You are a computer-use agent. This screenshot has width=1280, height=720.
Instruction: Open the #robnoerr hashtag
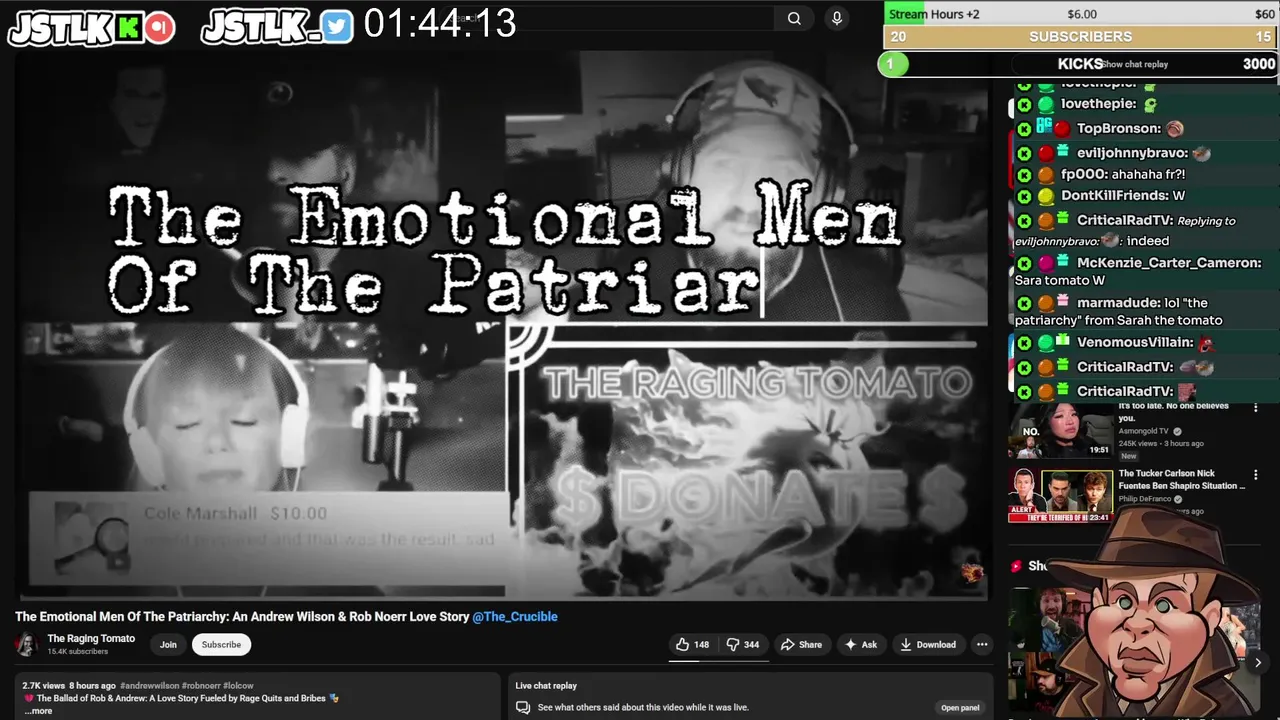[202, 686]
